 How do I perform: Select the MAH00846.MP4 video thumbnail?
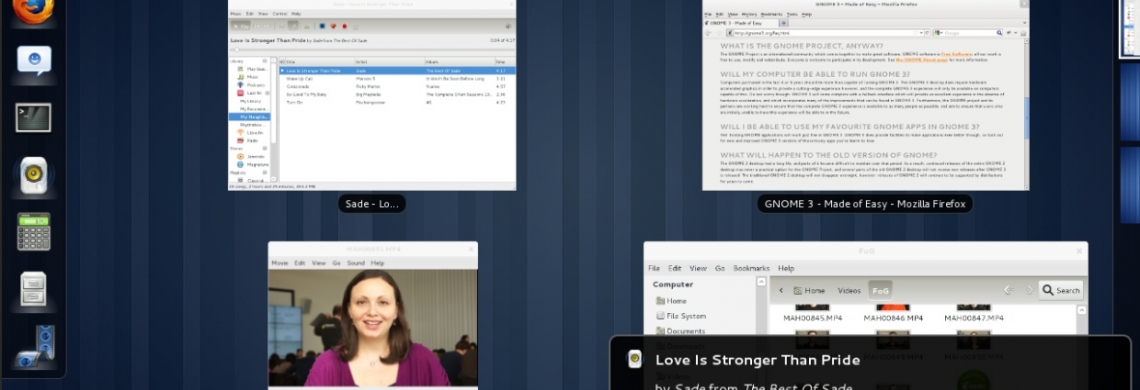(x=893, y=313)
